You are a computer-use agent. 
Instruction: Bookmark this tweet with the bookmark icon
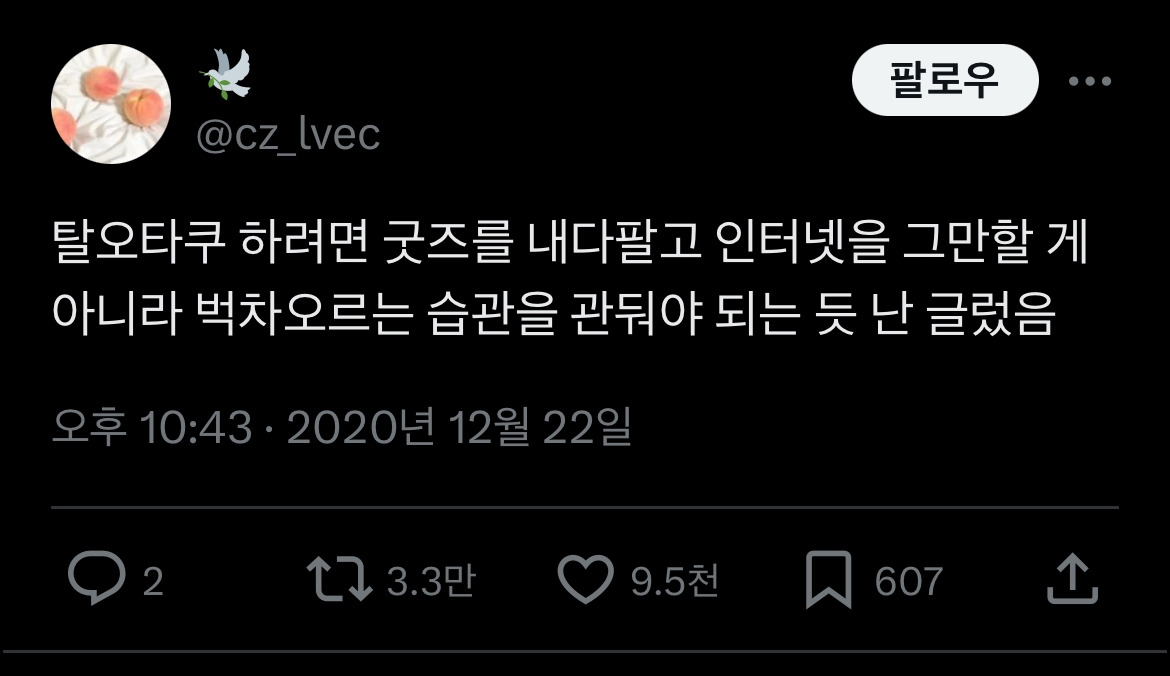click(x=828, y=580)
